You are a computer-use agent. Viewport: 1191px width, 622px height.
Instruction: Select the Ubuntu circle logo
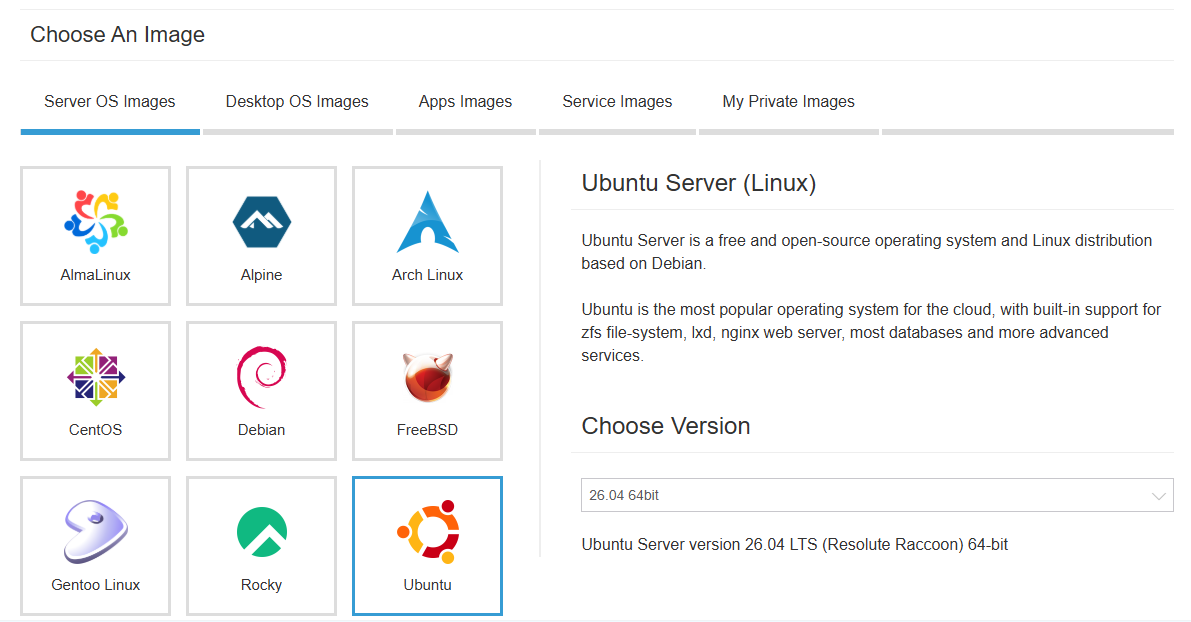(428, 532)
